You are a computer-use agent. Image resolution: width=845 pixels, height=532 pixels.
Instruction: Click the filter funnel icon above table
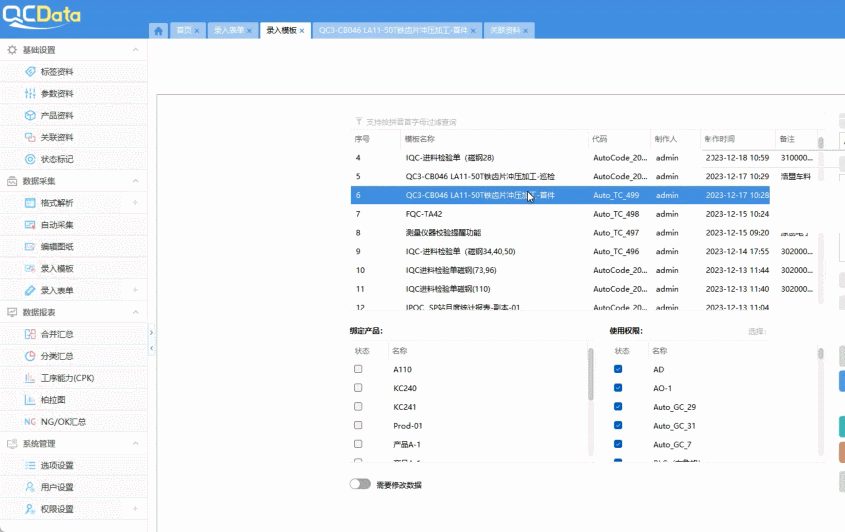coord(359,121)
